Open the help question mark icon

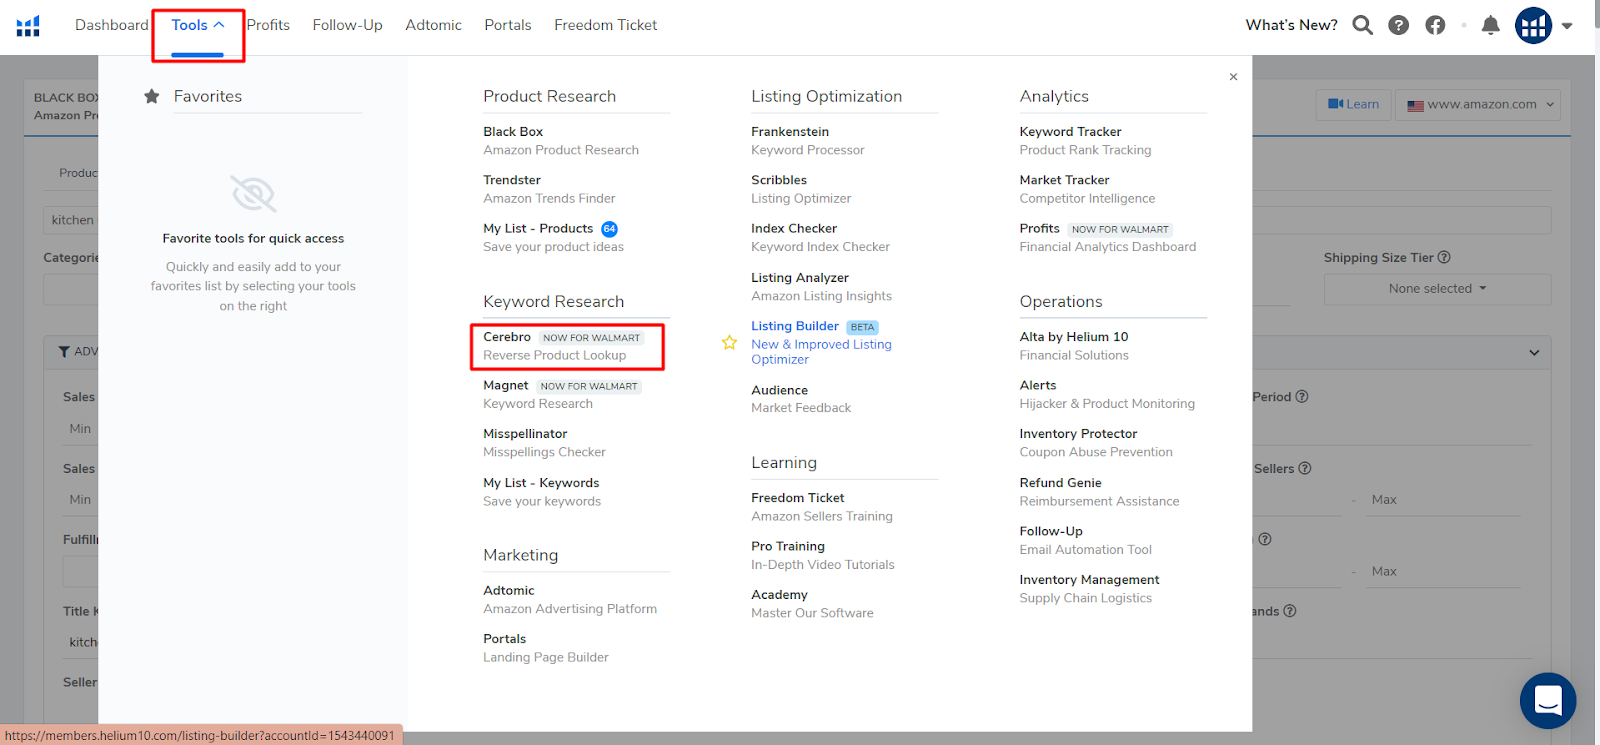(x=1398, y=25)
